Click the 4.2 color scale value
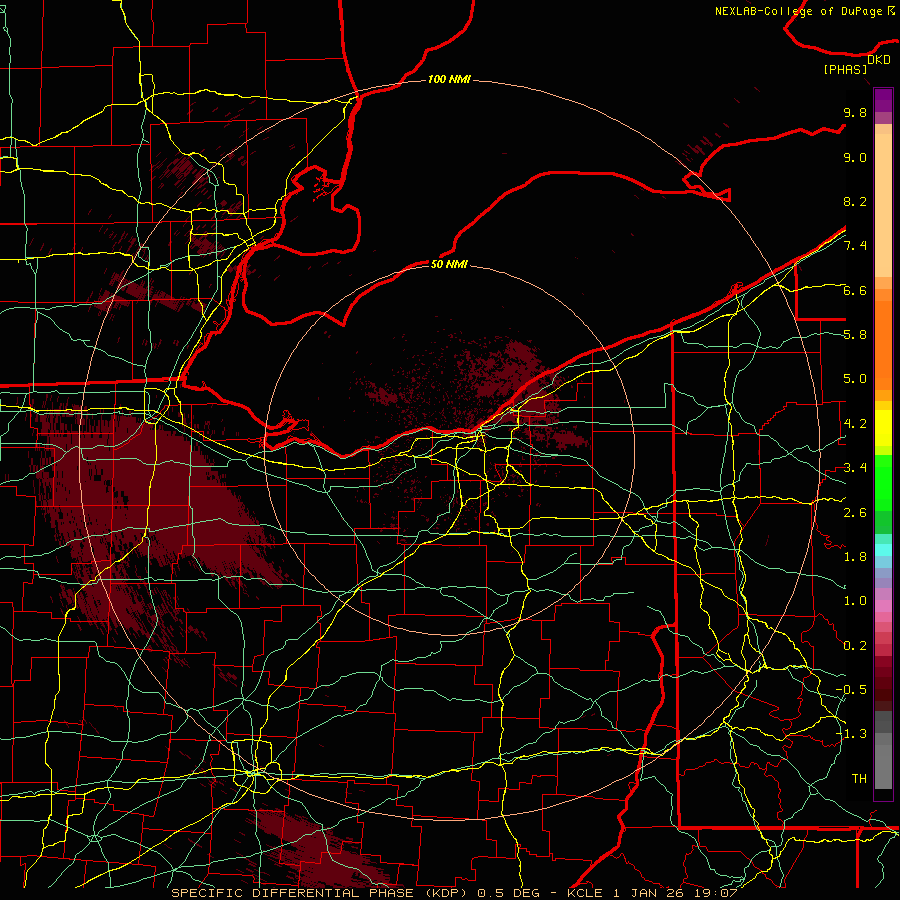 click(855, 424)
